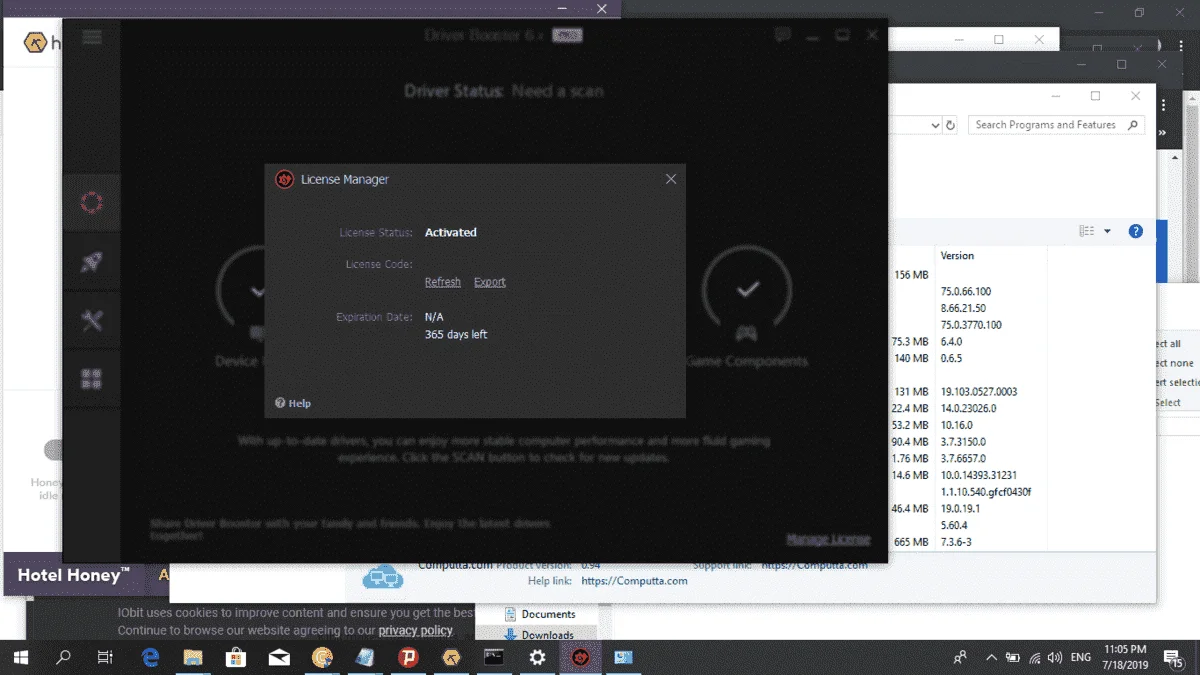Image resolution: width=1200 pixels, height=675 pixels.
Task: Switch to Driver Booster taskbar icon
Action: [580, 658]
